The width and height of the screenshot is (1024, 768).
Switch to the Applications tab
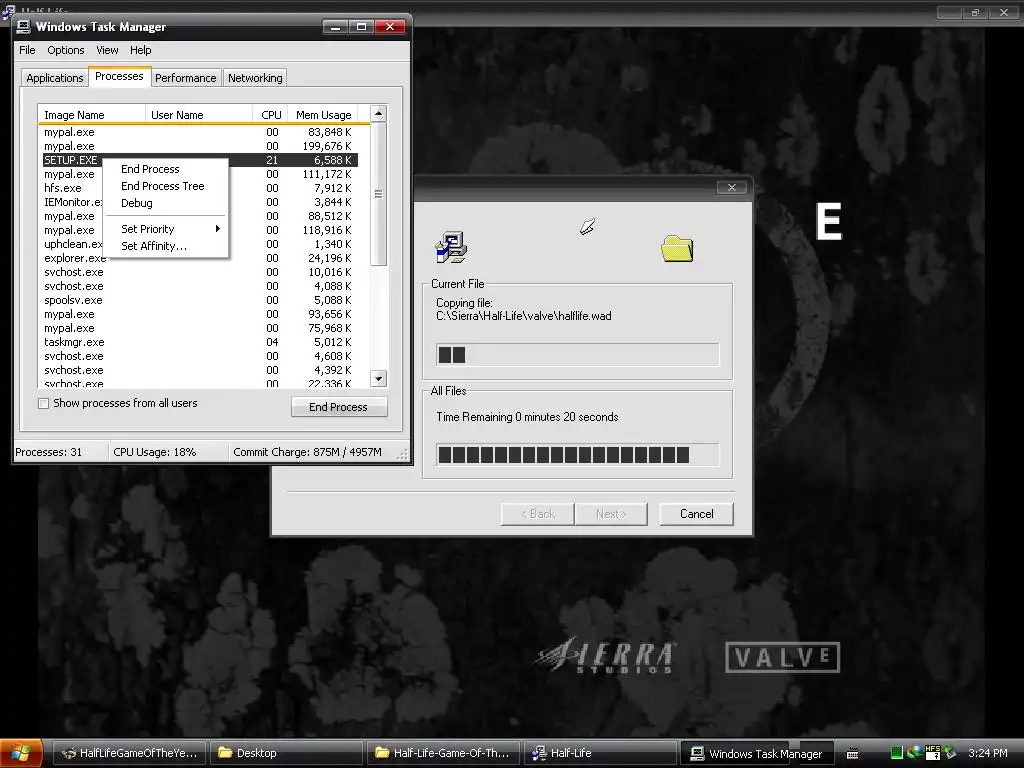(55, 78)
